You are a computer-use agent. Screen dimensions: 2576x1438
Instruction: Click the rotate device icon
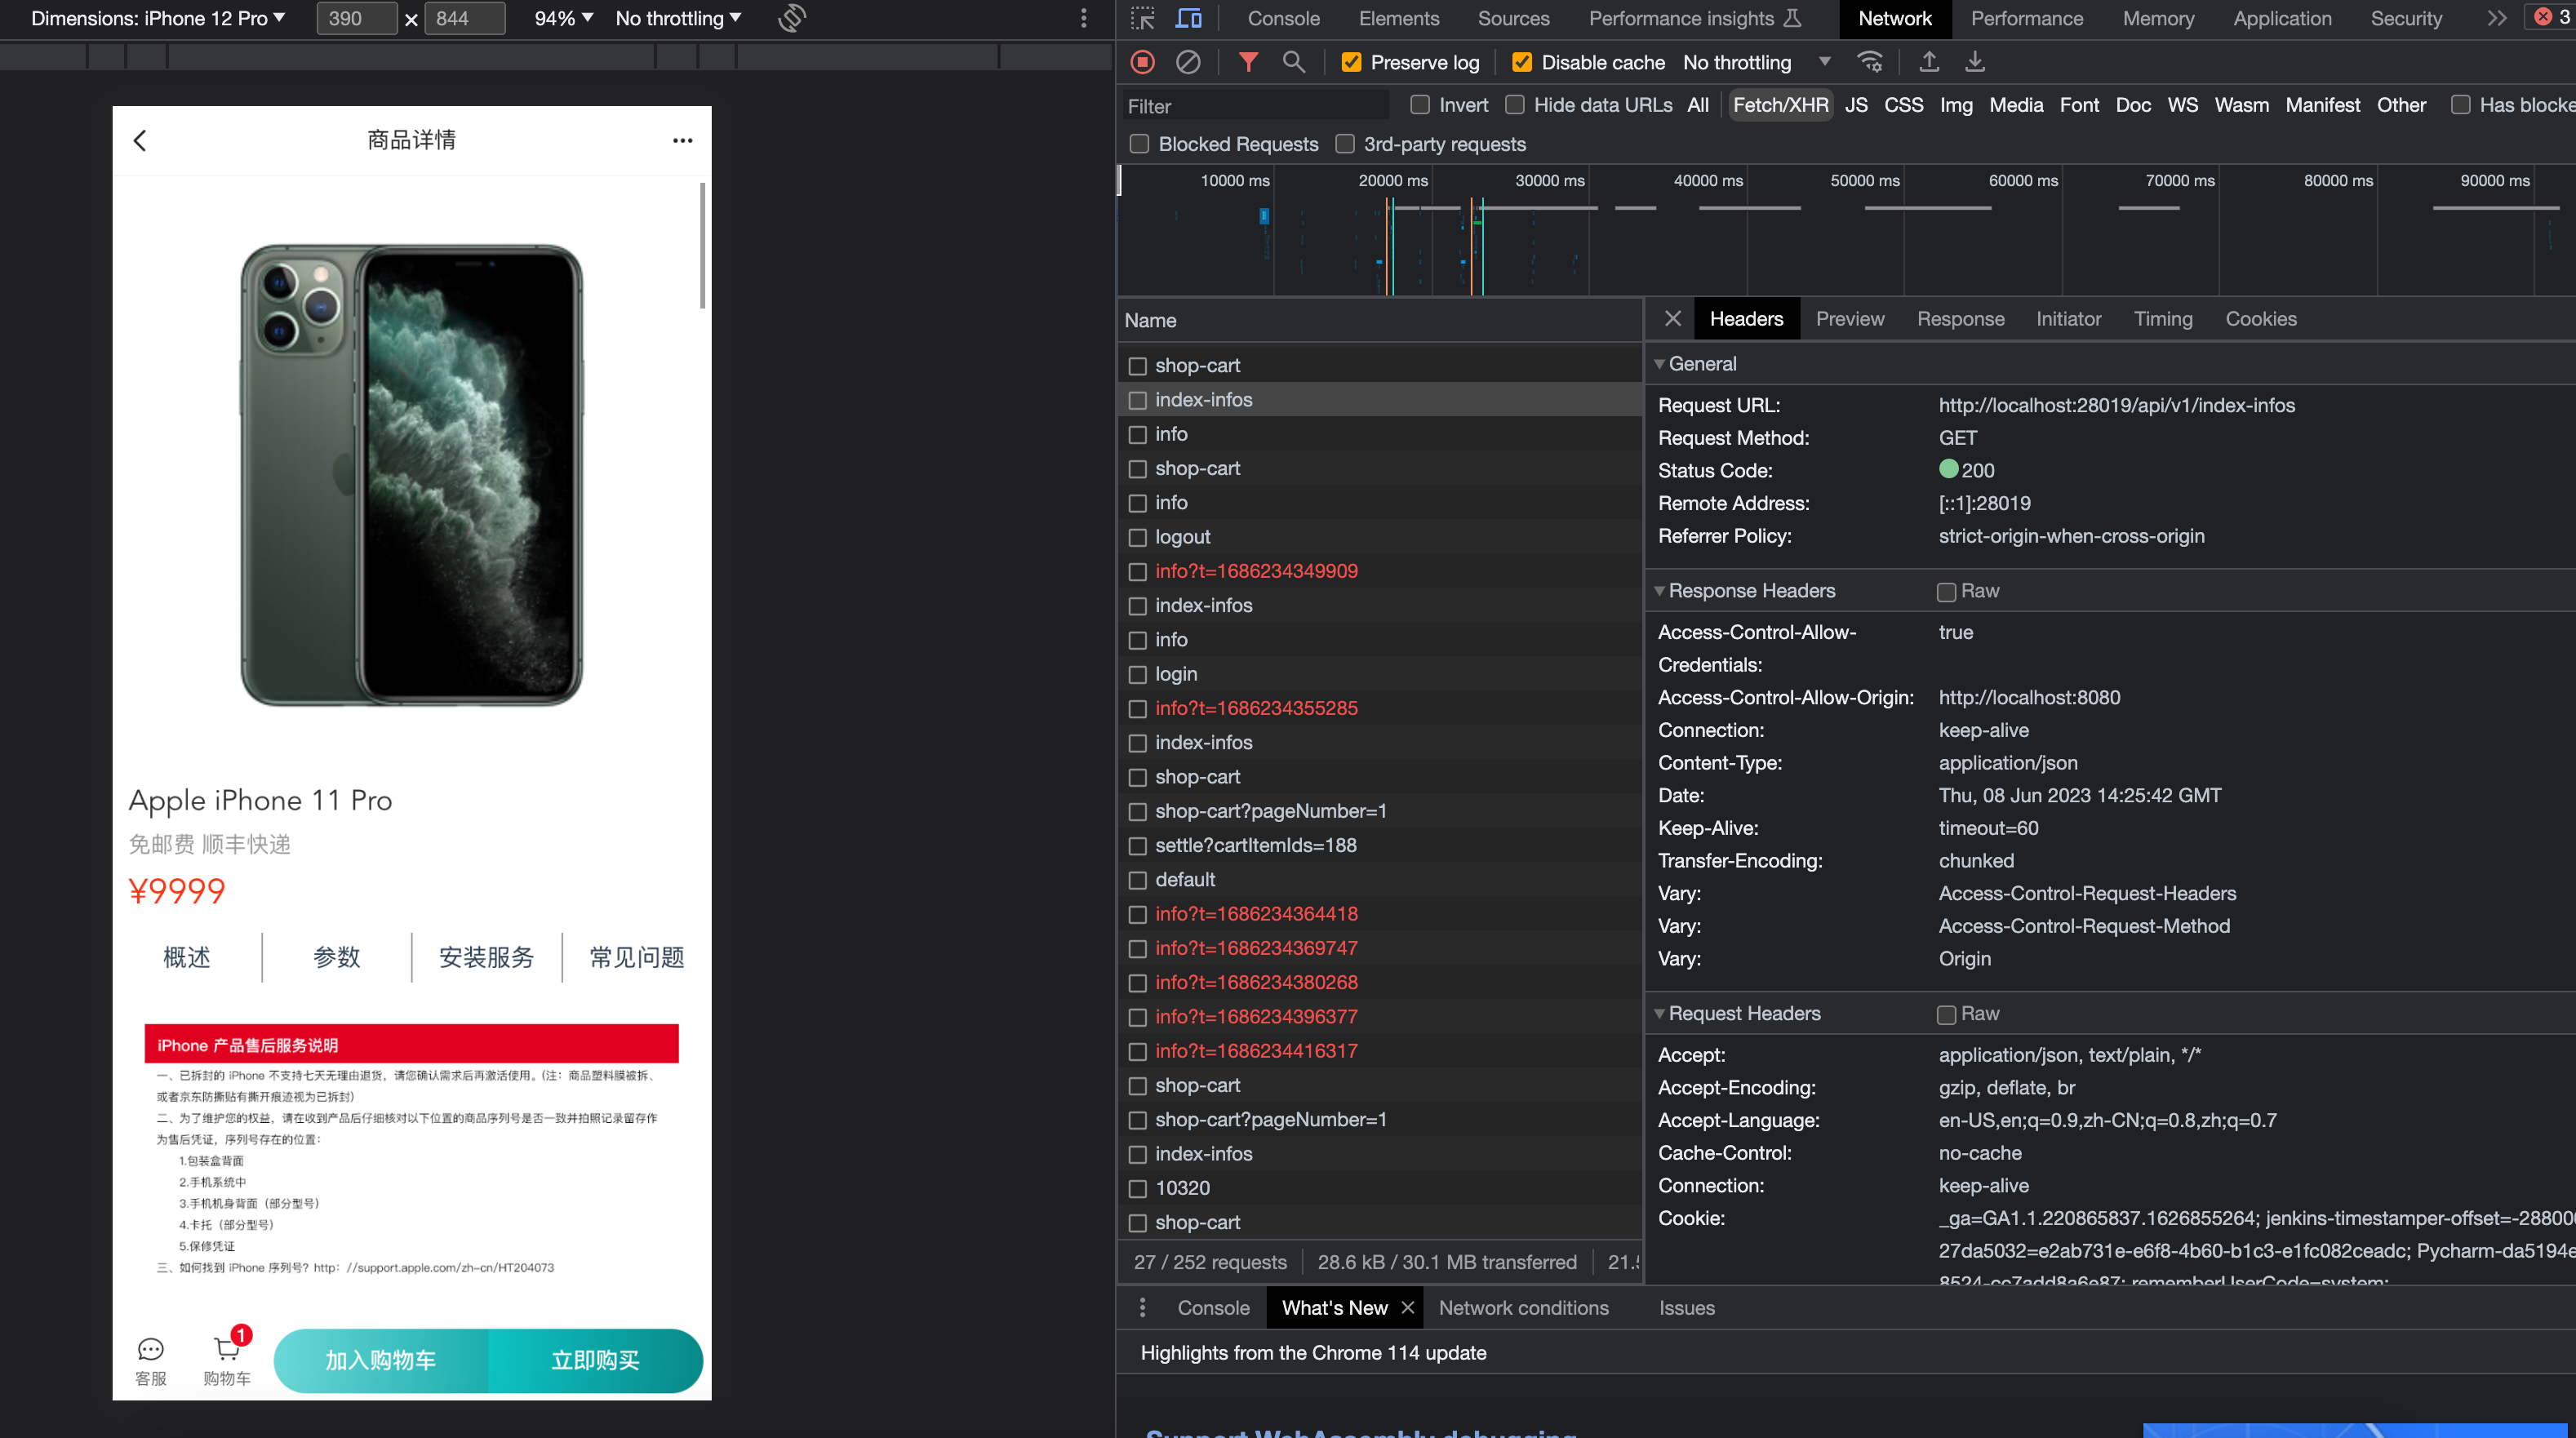(x=792, y=18)
